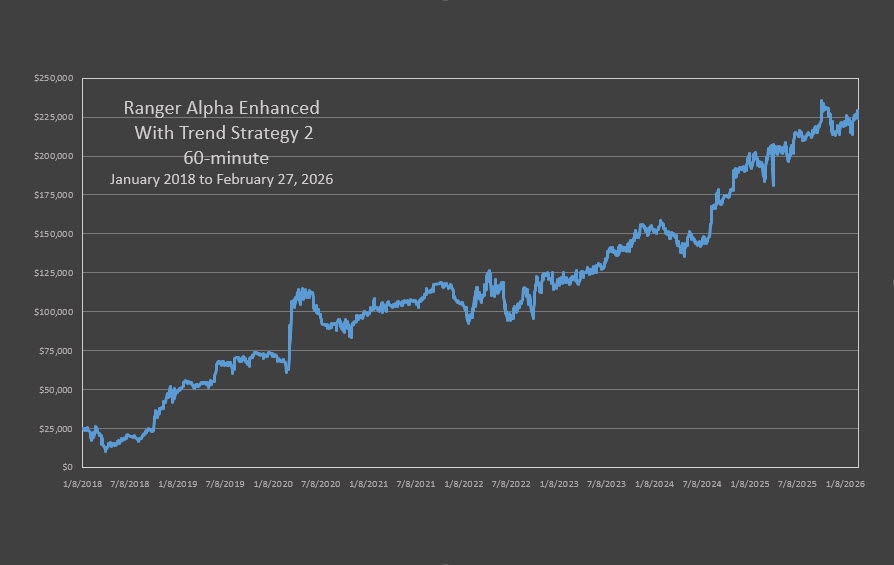Click the 1/8/2022 x-axis date label
The image size is (894, 565).
pos(464,484)
